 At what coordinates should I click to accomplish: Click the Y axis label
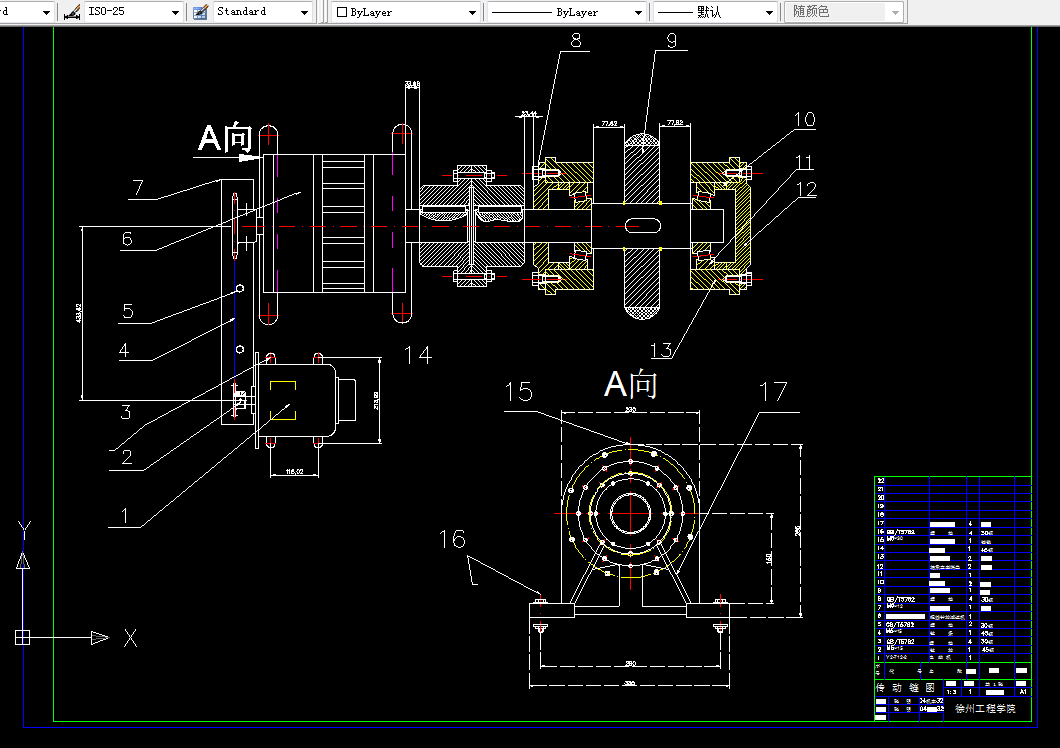click(x=24, y=530)
